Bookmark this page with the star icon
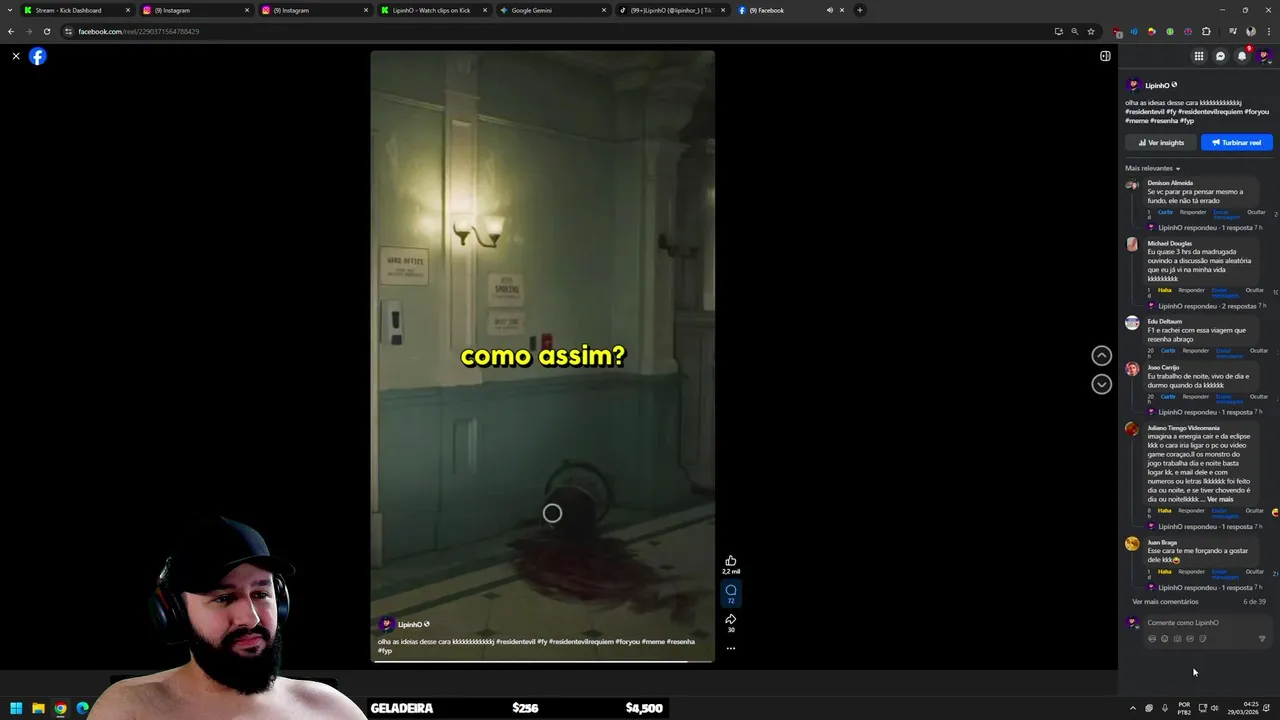 1091,31
